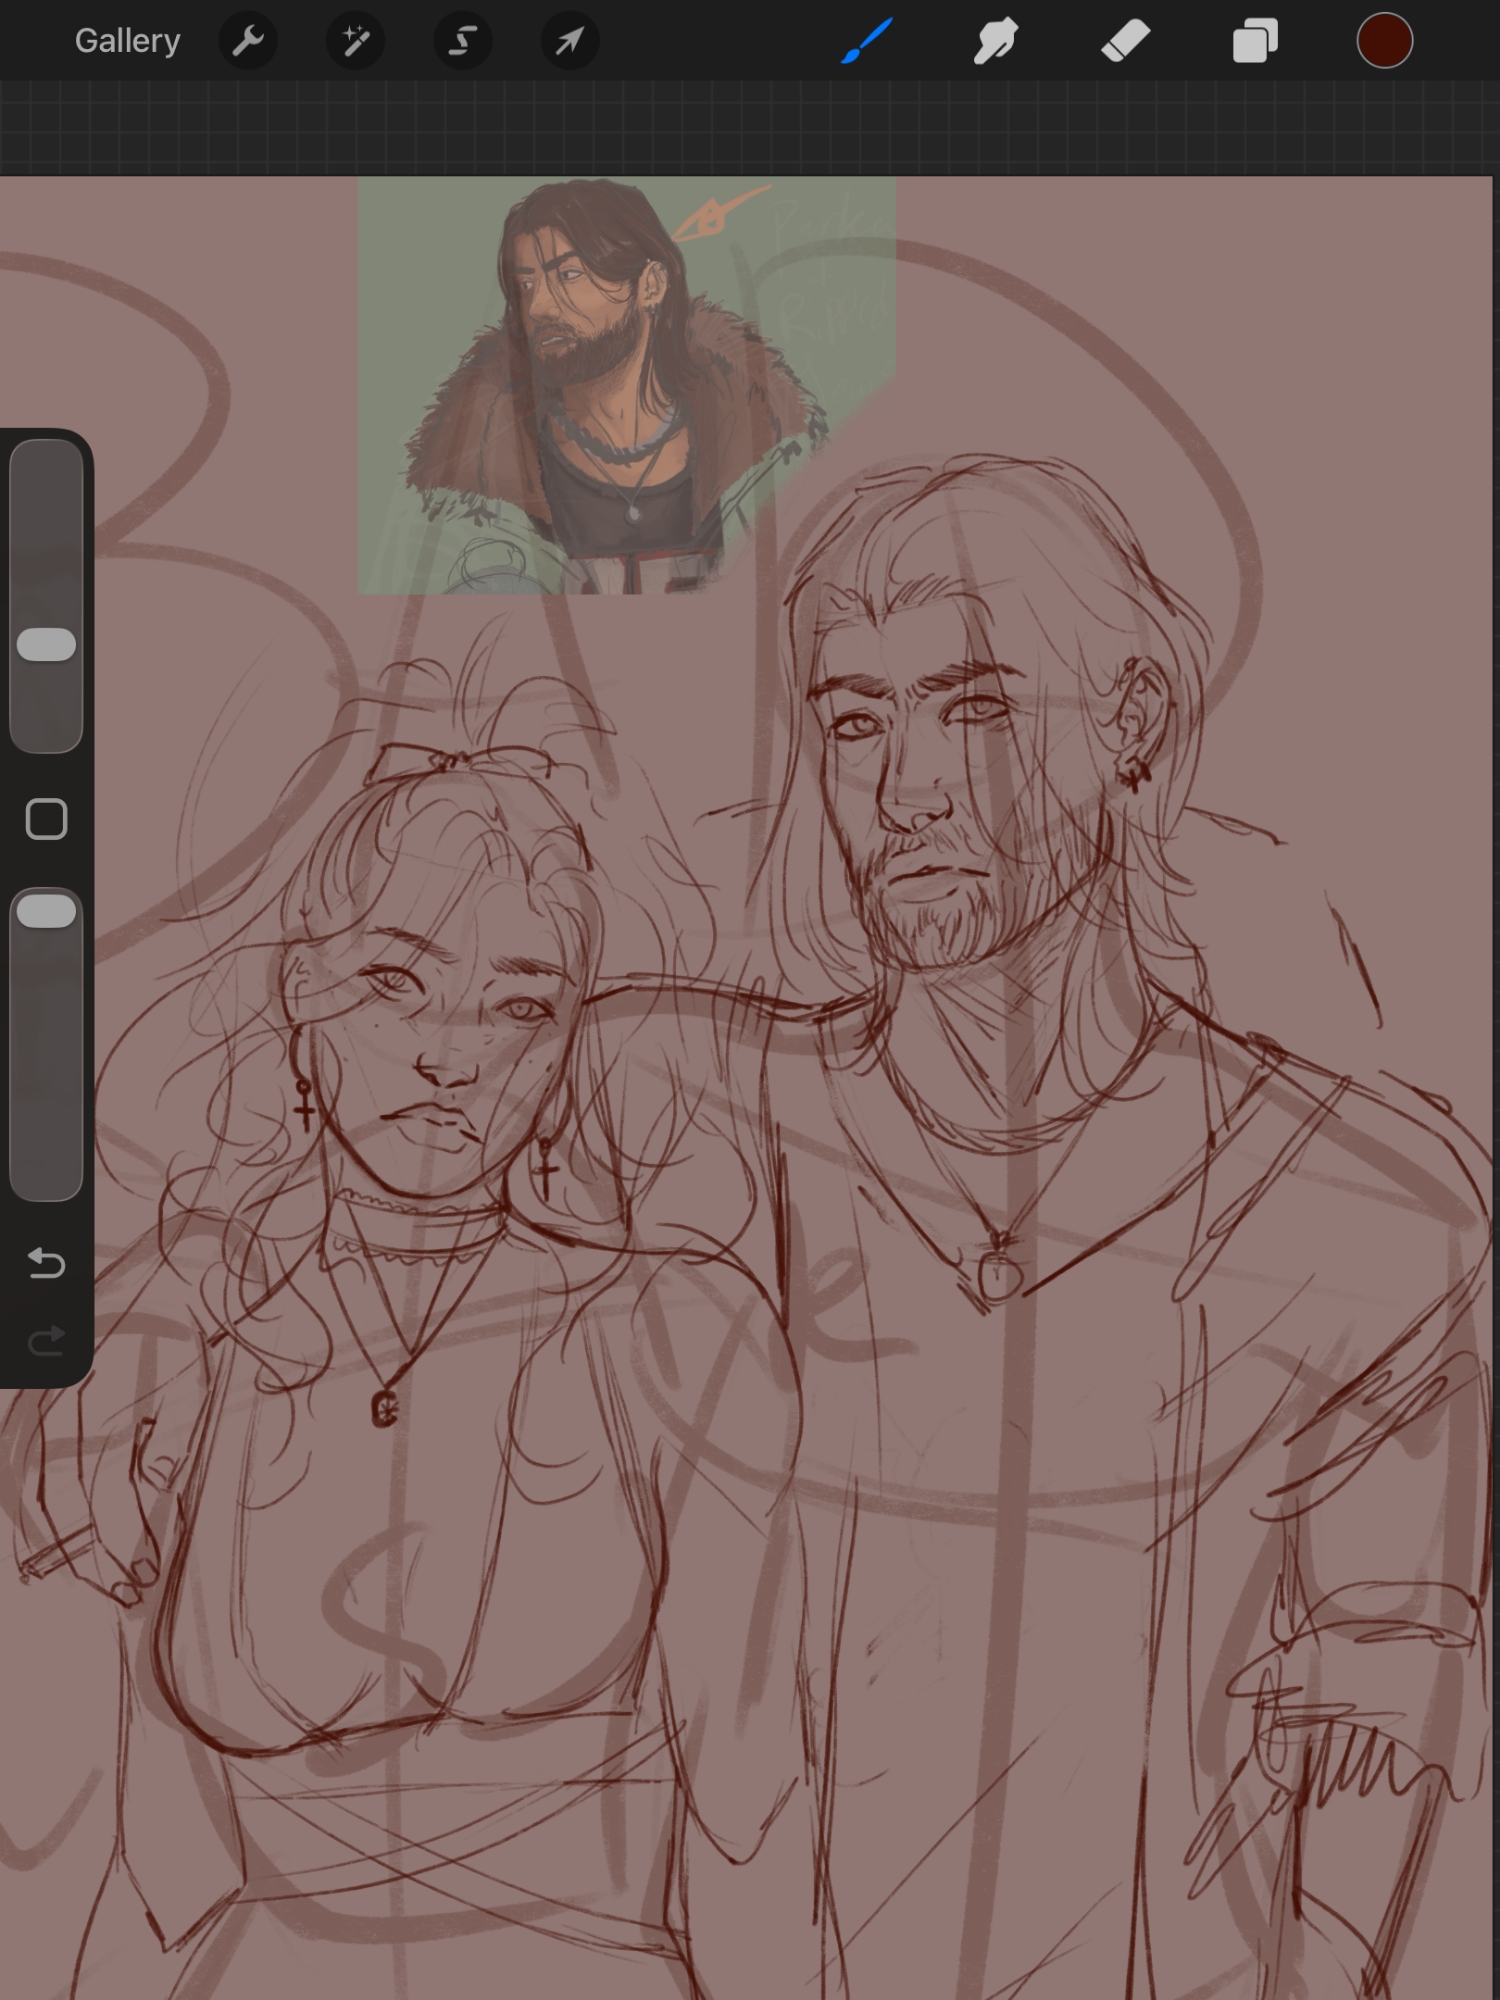
Task: Open the dark red active color swatch
Action: pos(1384,41)
